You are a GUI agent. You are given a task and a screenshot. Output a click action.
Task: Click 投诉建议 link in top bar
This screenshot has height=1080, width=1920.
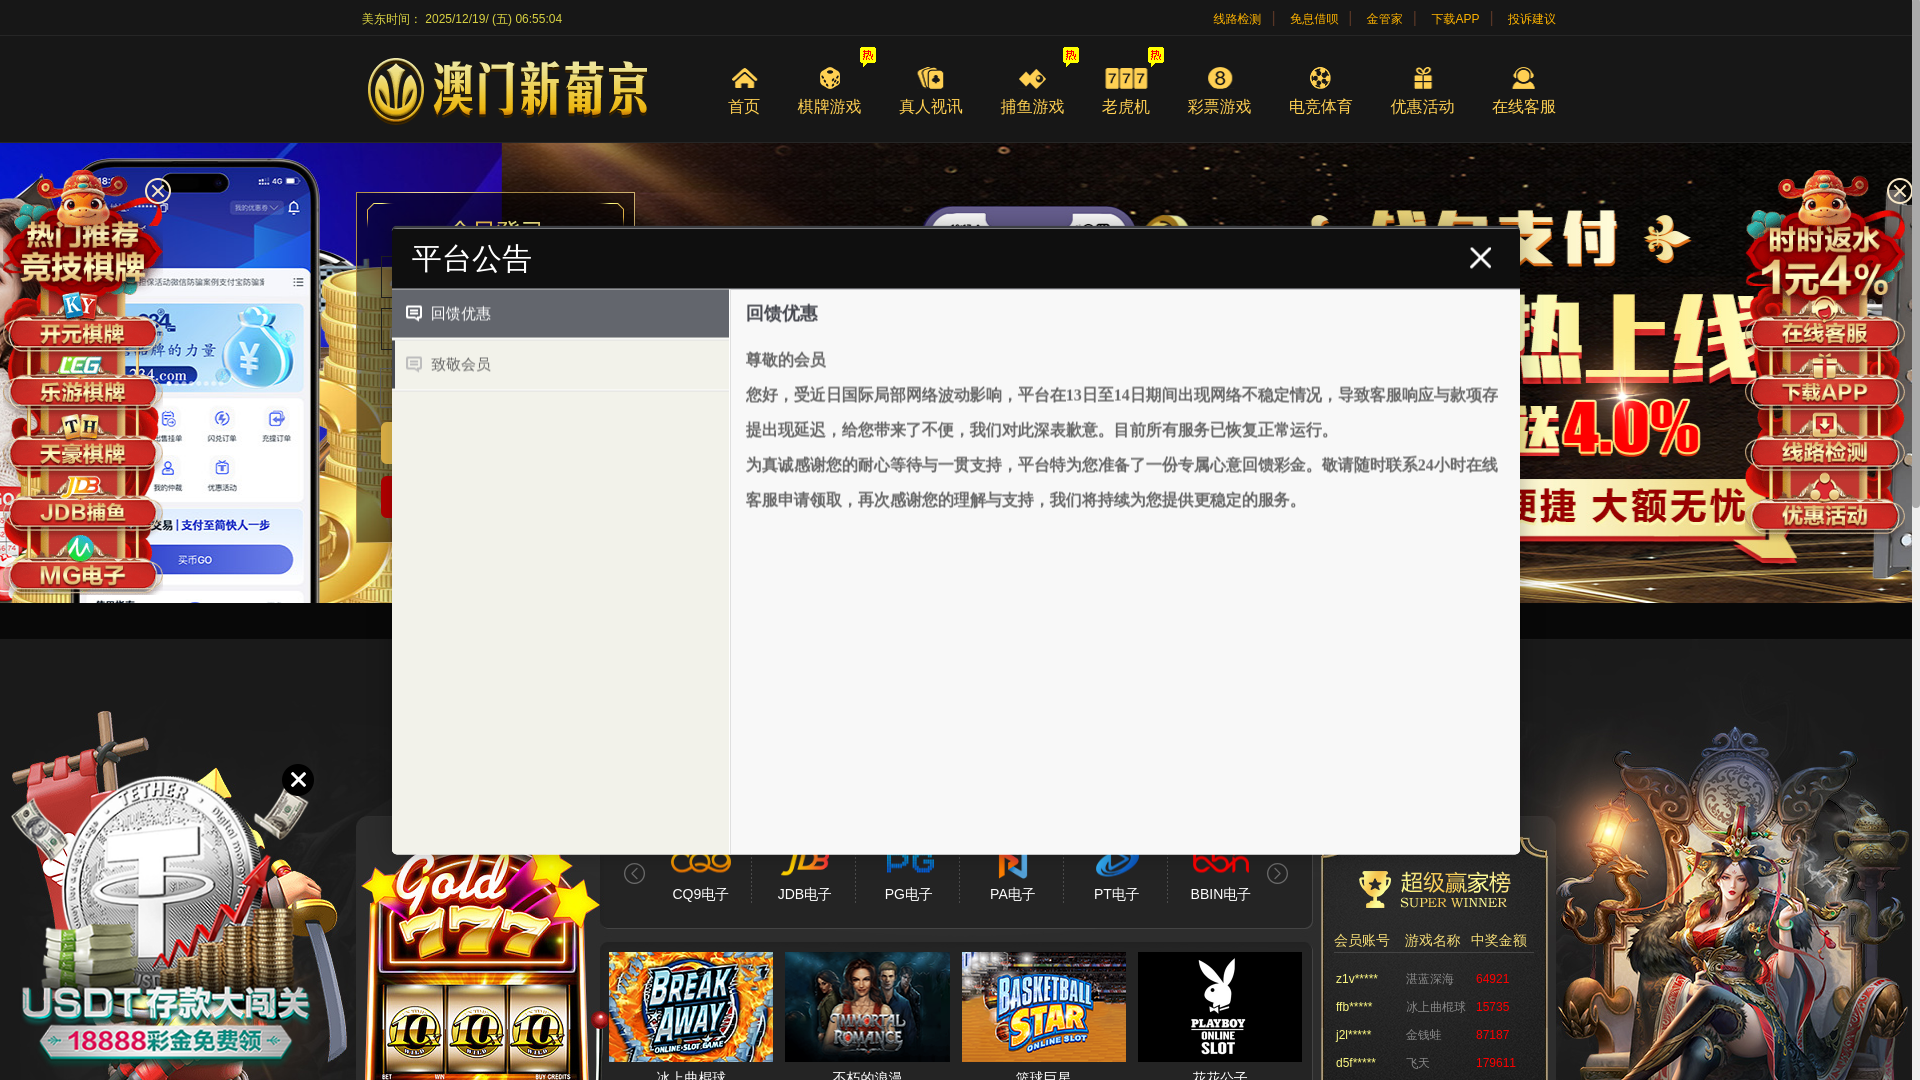coord(1531,19)
